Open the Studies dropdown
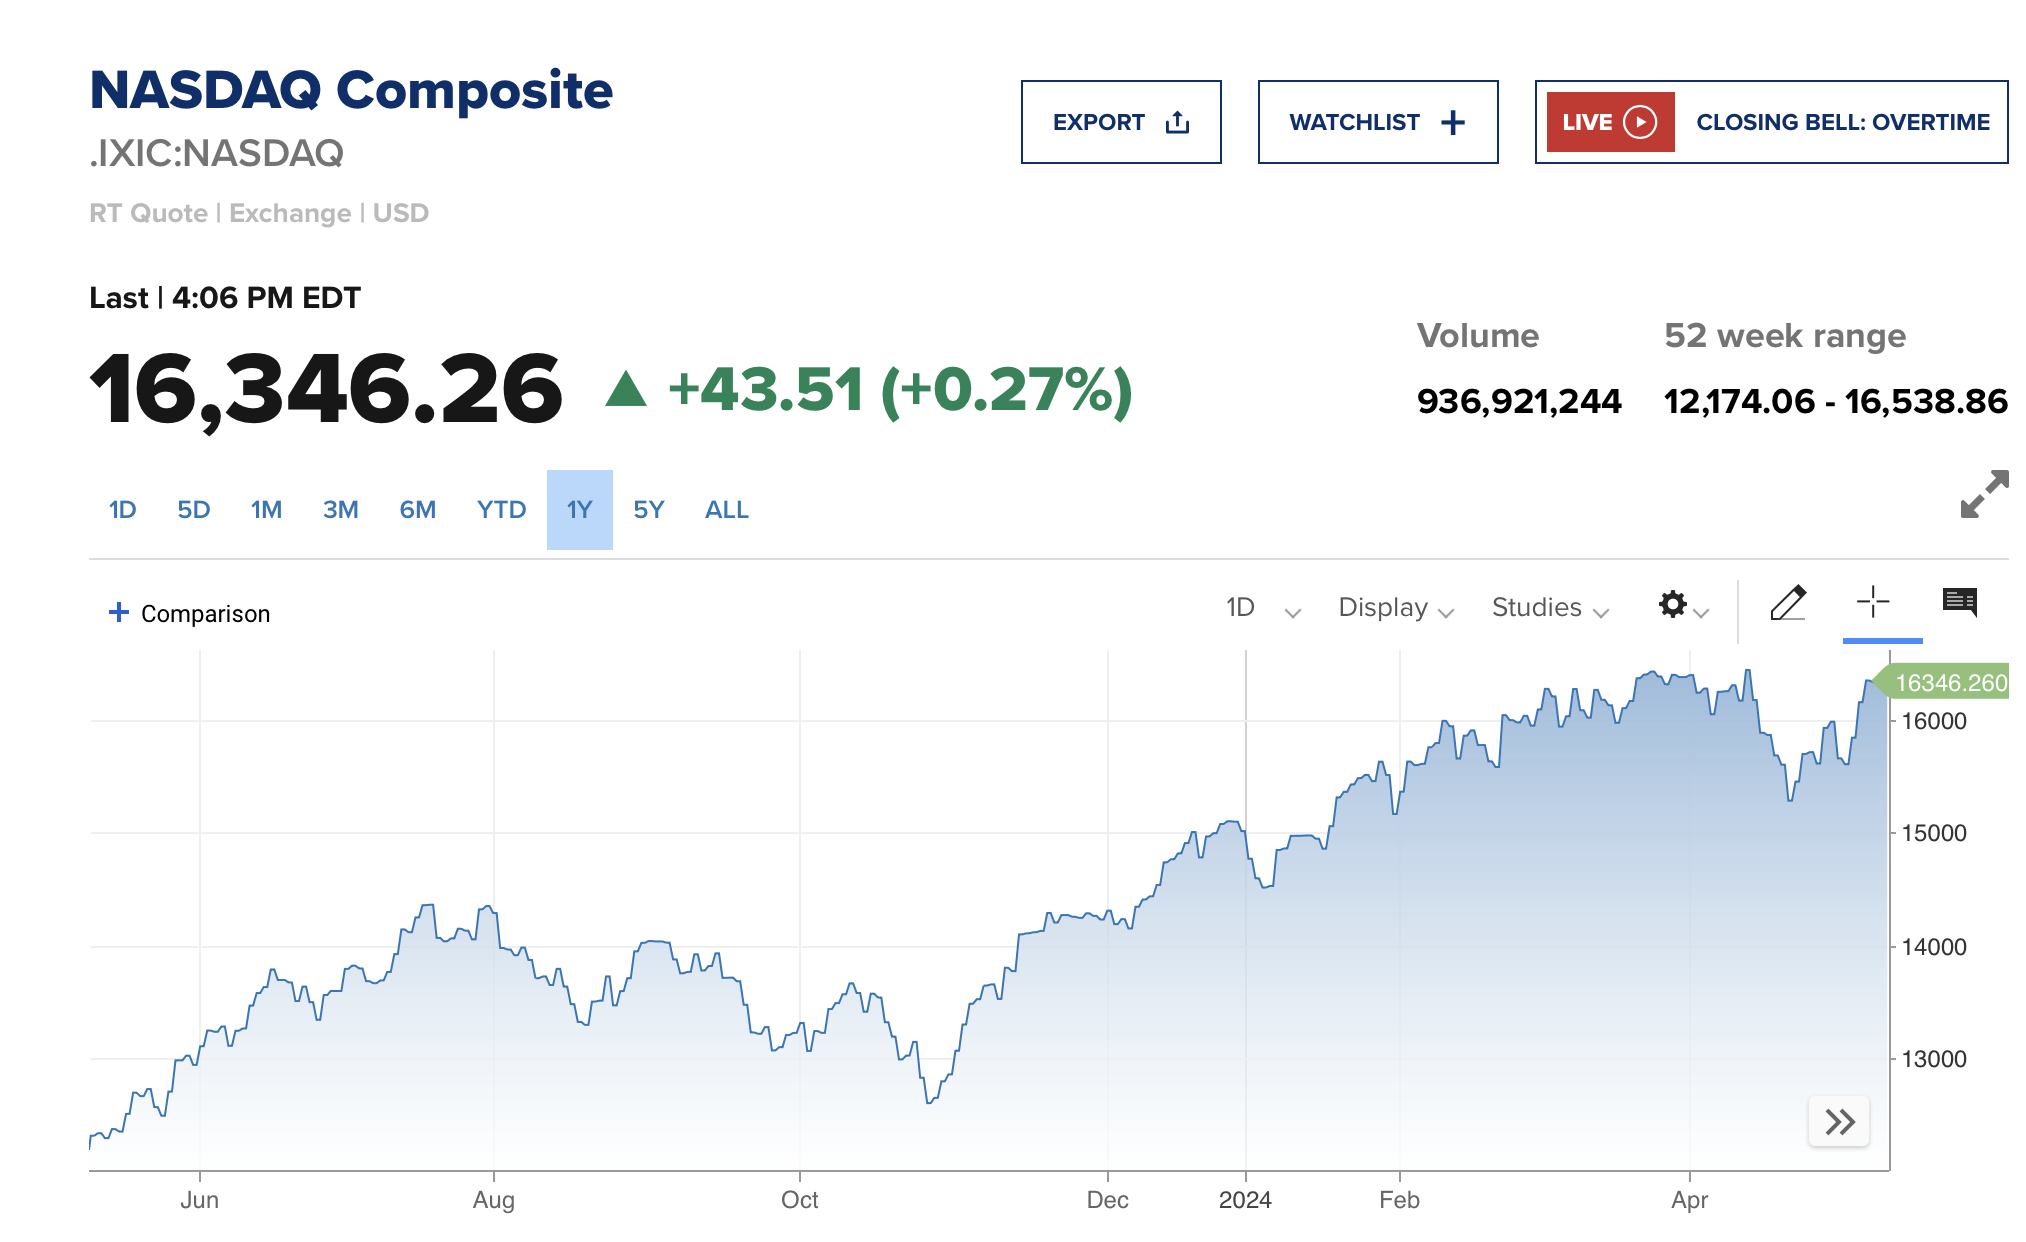This screenshot has width=2026, height=1242. (1549, 608)
